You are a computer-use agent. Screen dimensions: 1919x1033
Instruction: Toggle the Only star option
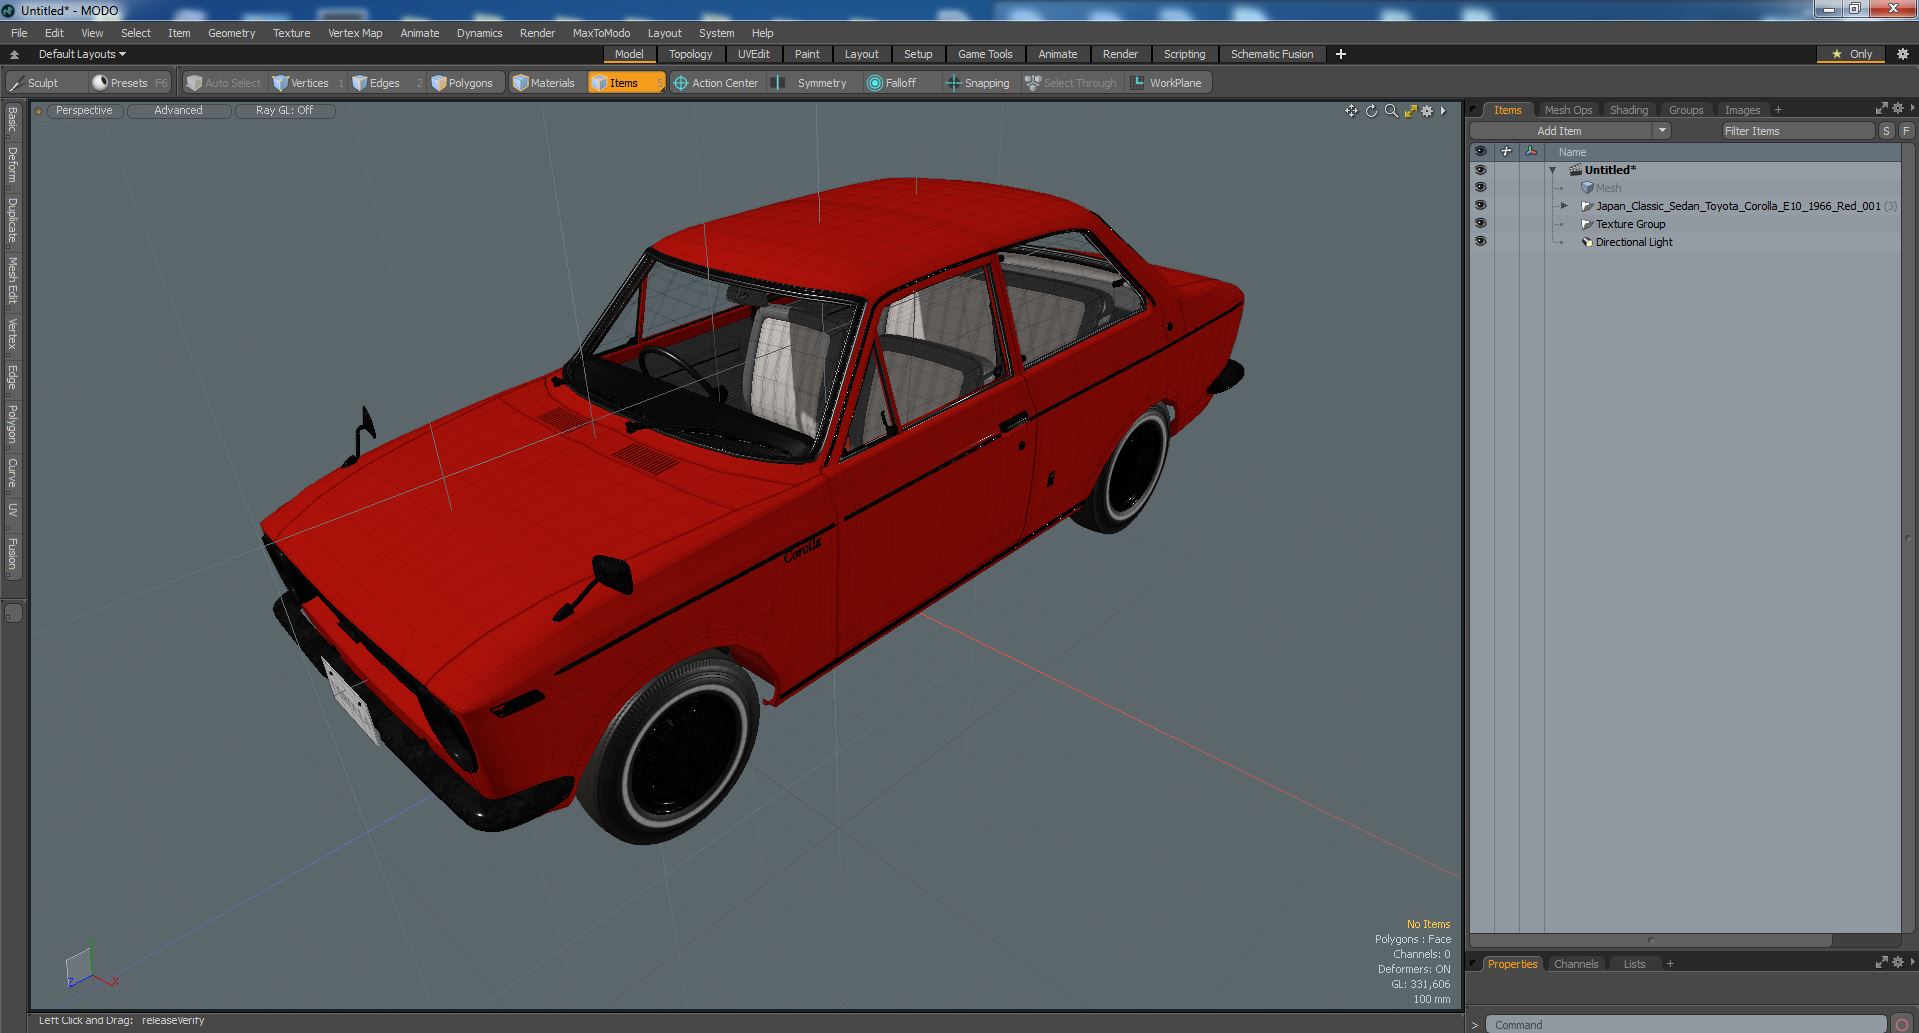1852,54
